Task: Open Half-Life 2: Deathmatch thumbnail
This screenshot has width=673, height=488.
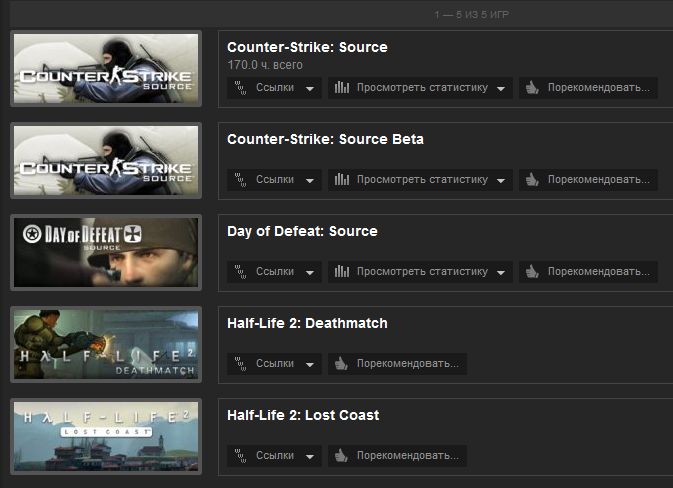Action: point(106,345)
